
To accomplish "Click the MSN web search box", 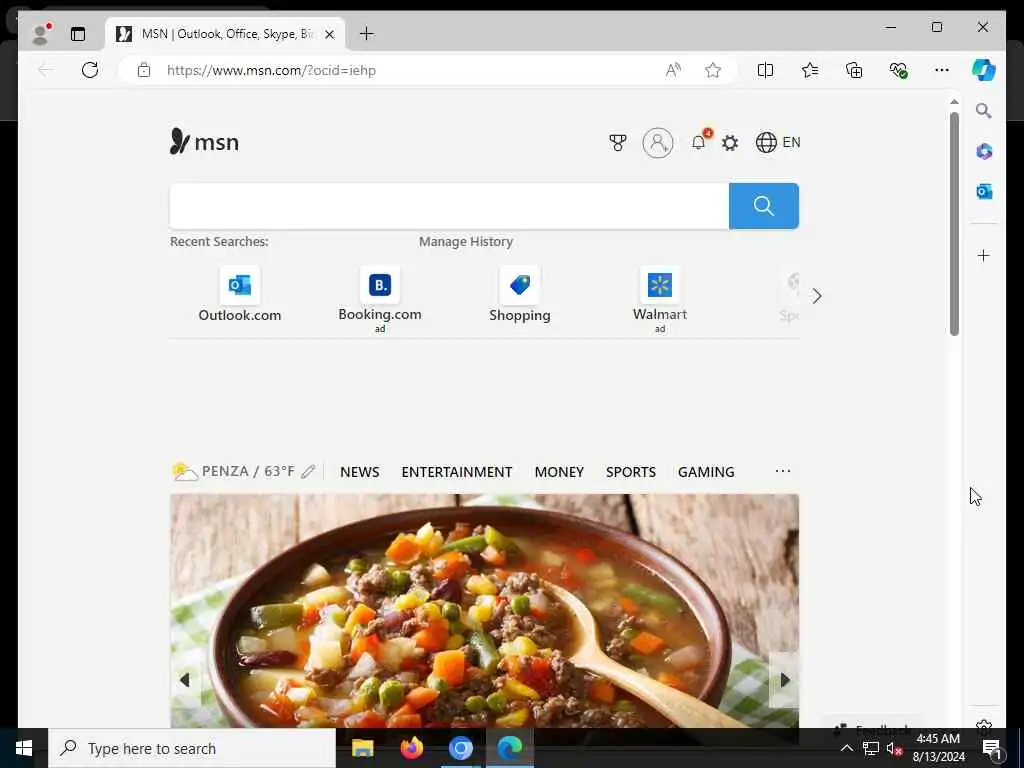I will click(449, 206).
